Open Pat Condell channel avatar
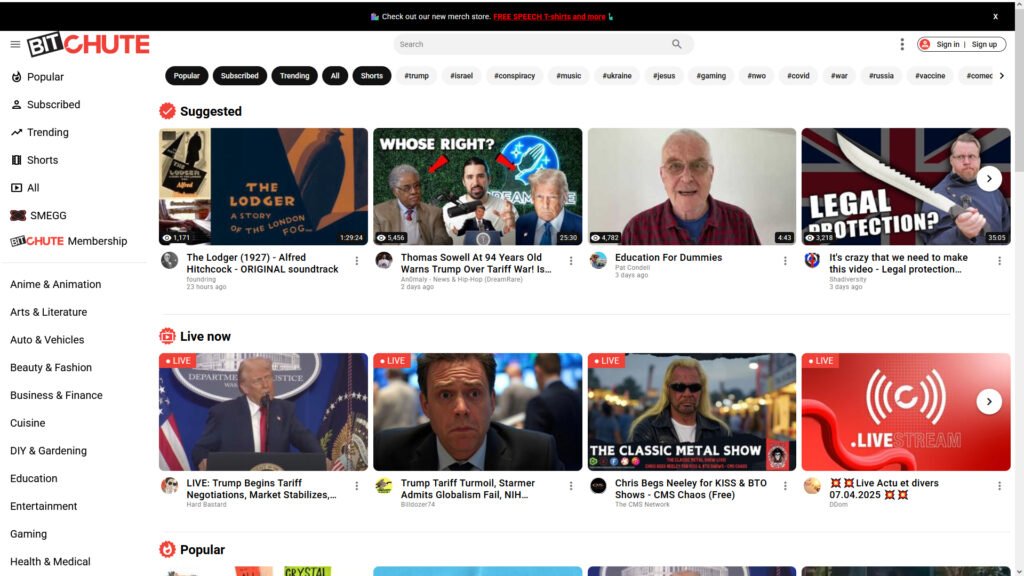The height and width of the screenshot is (576, 1024). click(598, 261)
